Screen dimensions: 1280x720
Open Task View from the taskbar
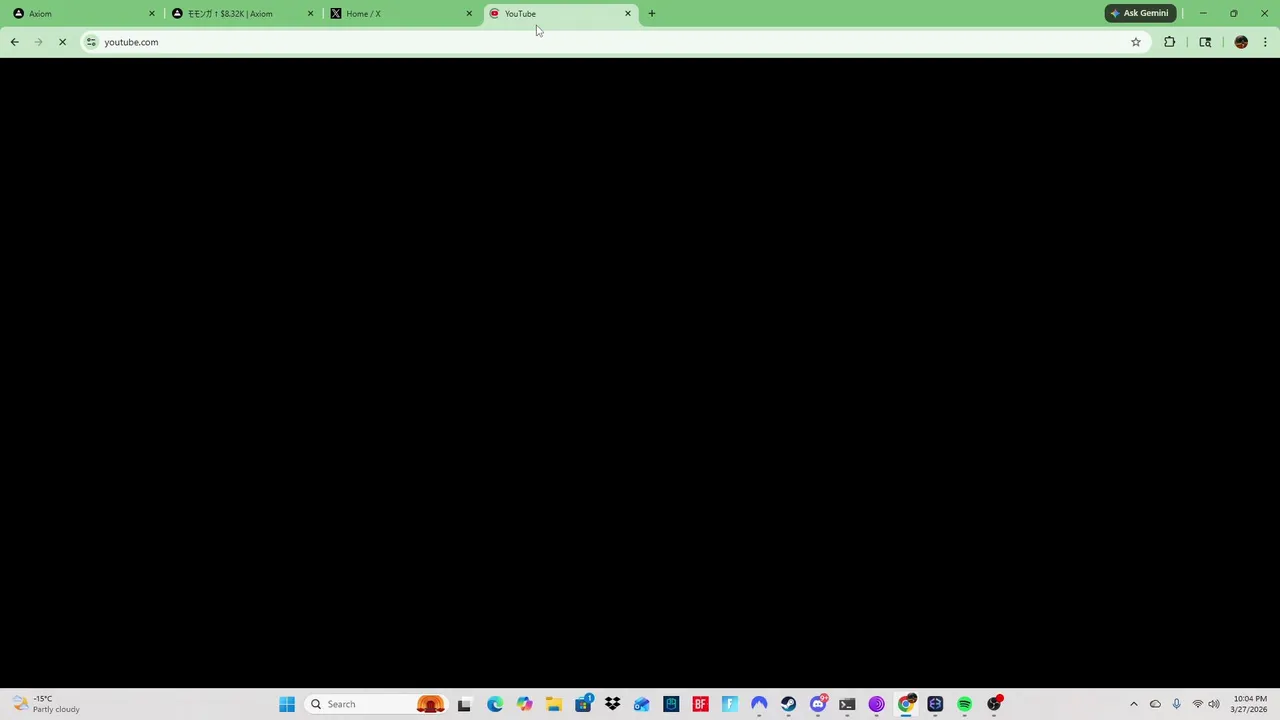(x=464, y=704)
